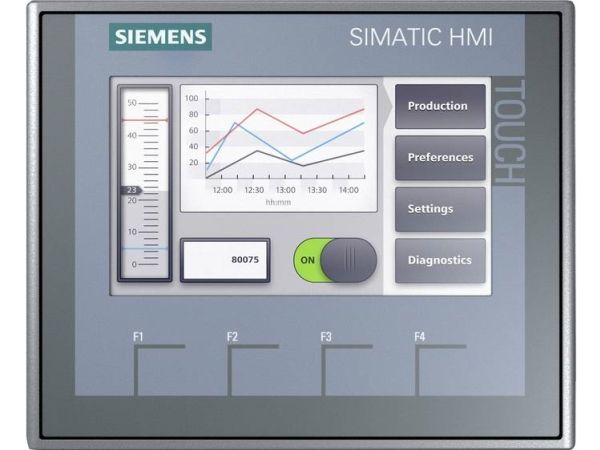Click the 12:00 label on the trend chart
This screenshot has height=450, width=600.
pos(222,189)
